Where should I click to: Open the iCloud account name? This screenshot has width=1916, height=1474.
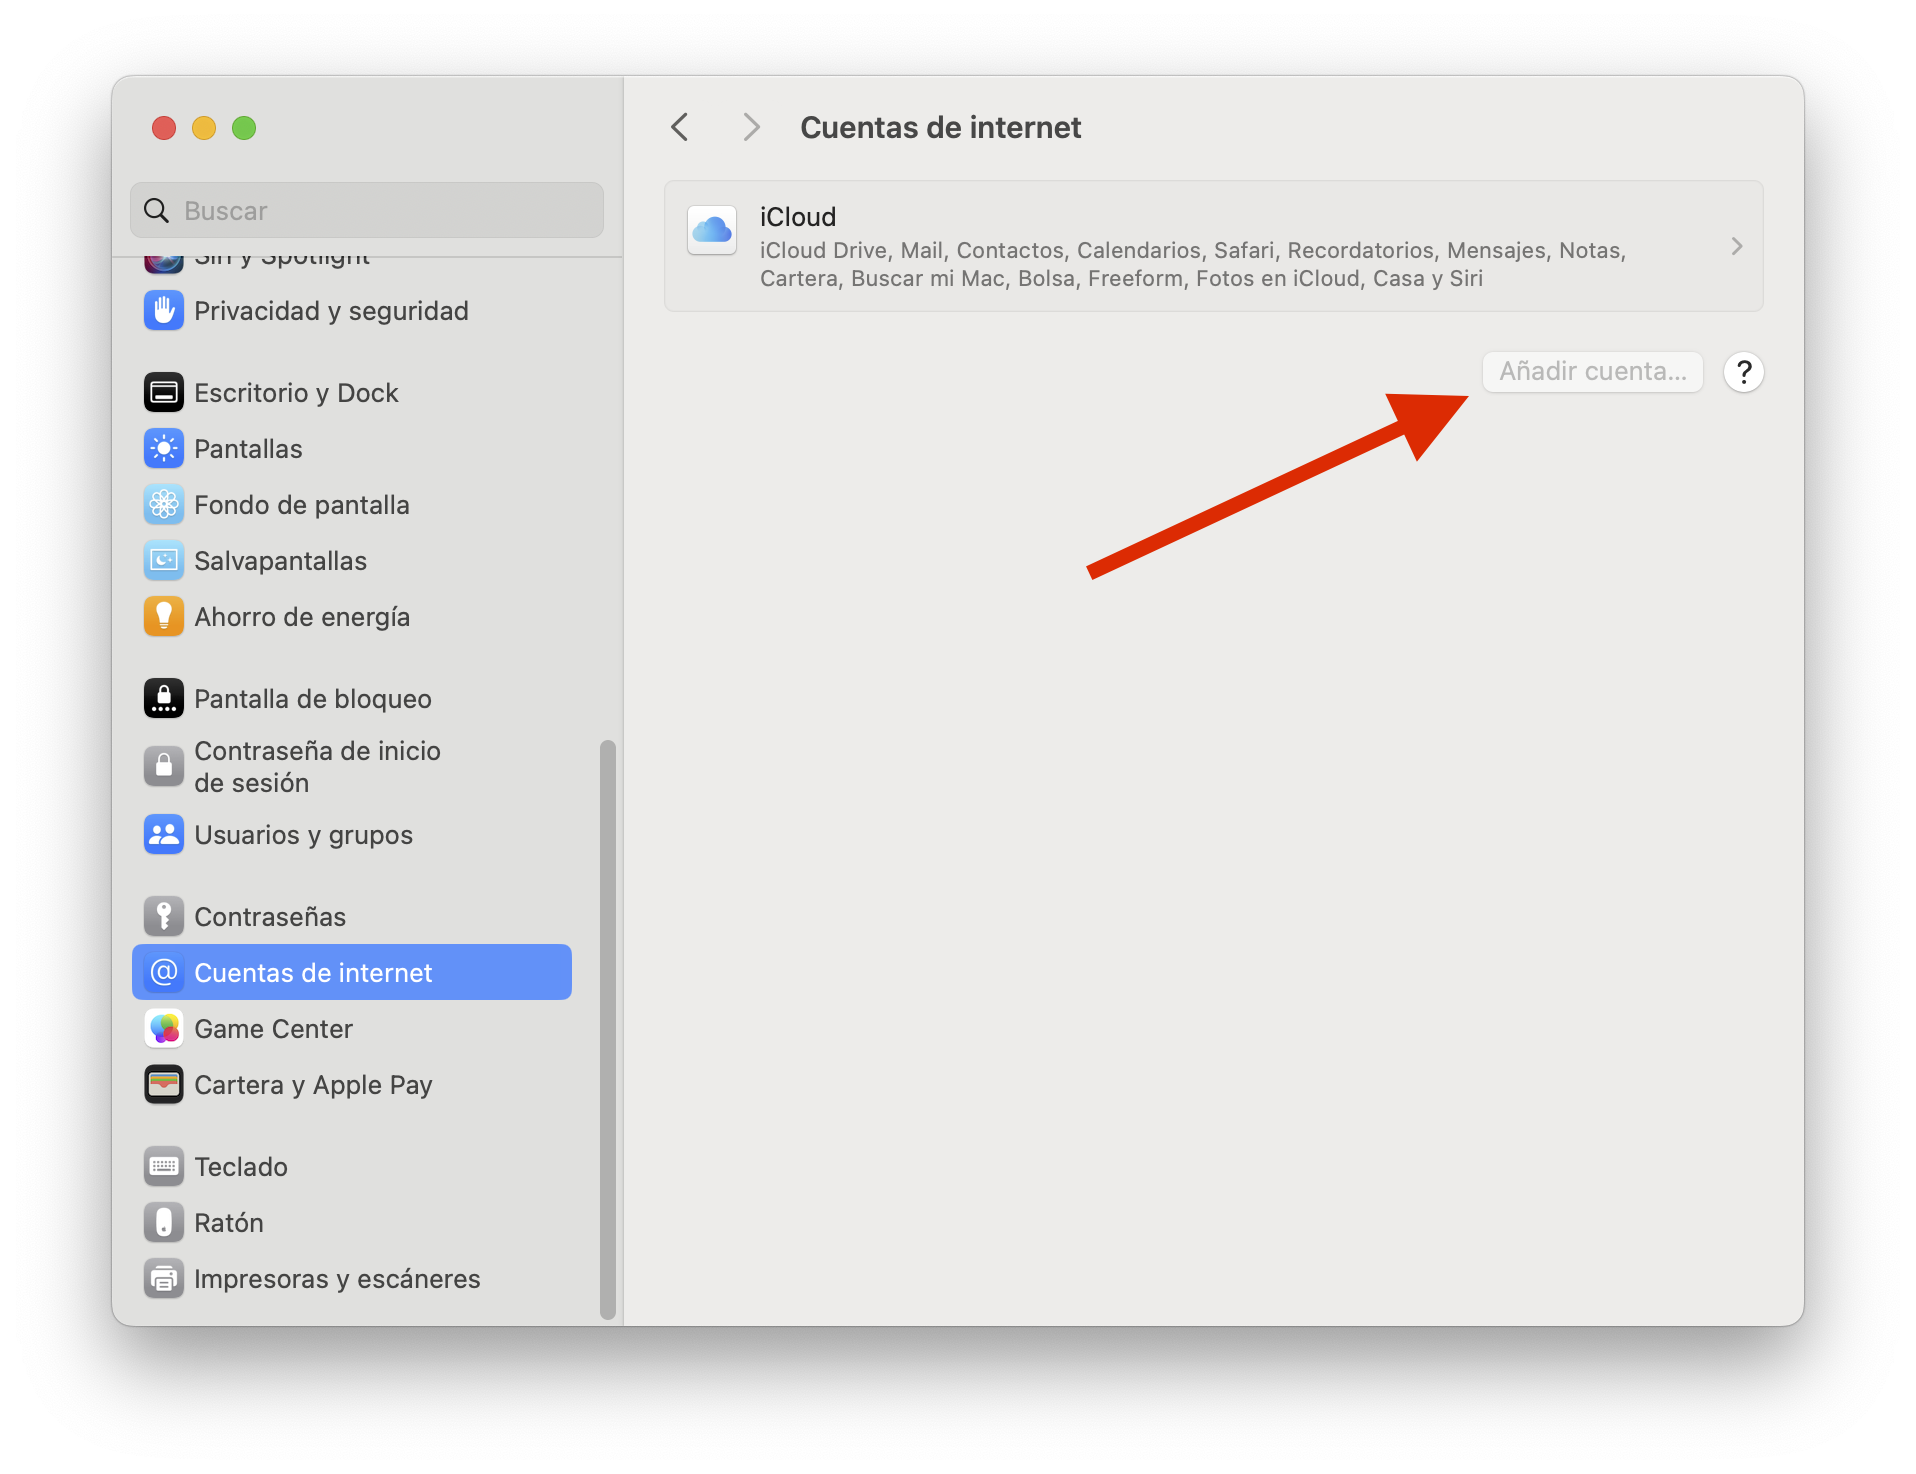pos(798,217)
